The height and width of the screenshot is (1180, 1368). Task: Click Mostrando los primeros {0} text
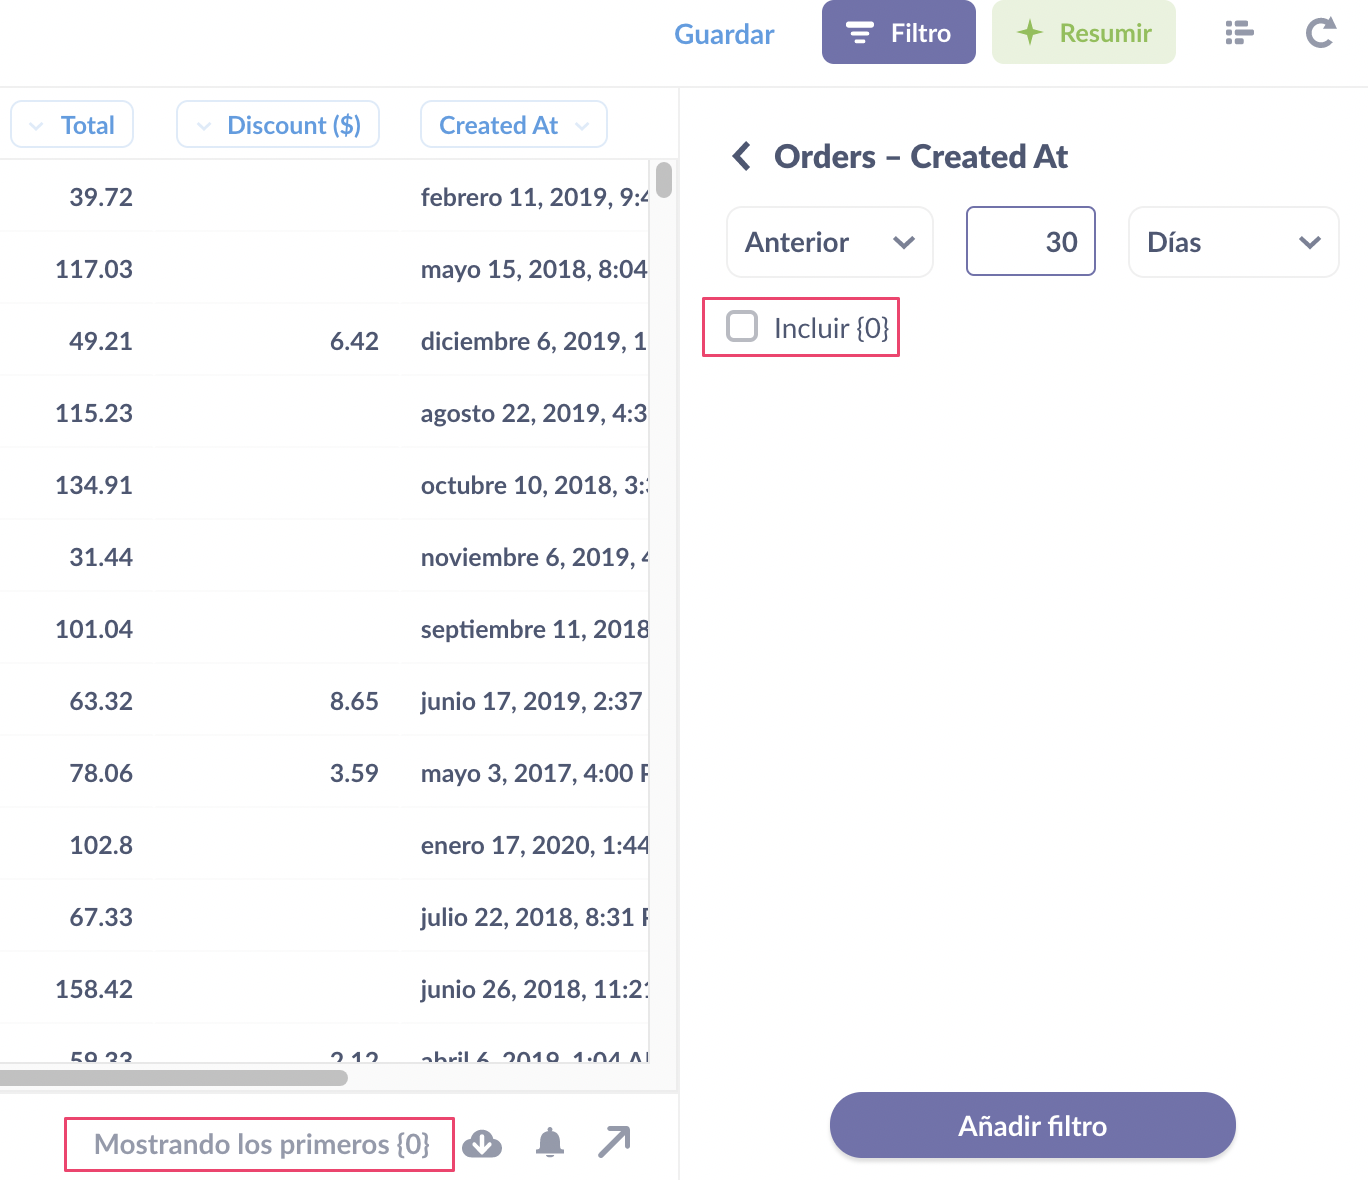[259, 1144]
